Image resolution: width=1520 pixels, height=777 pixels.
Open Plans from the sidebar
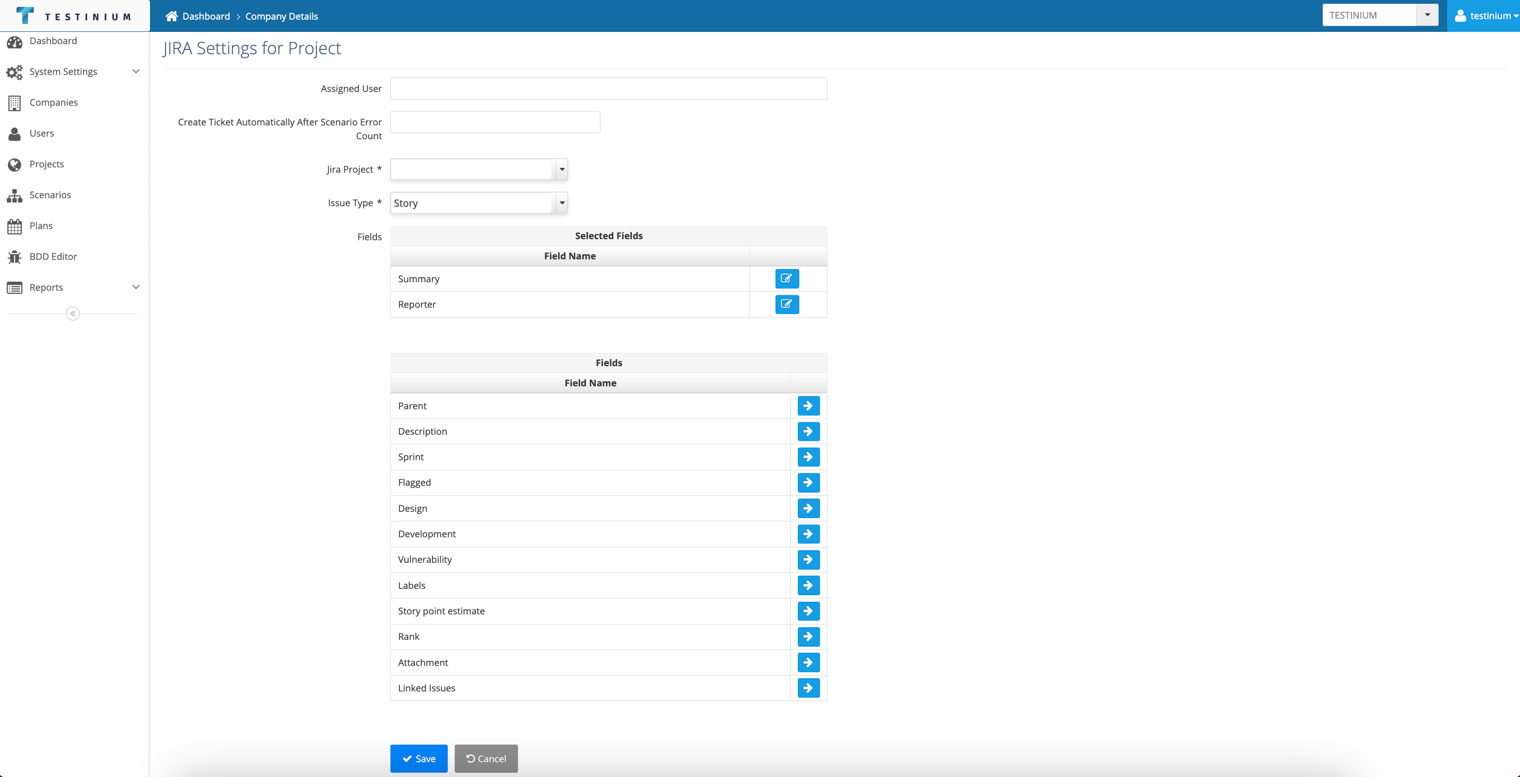coord(41,226)
